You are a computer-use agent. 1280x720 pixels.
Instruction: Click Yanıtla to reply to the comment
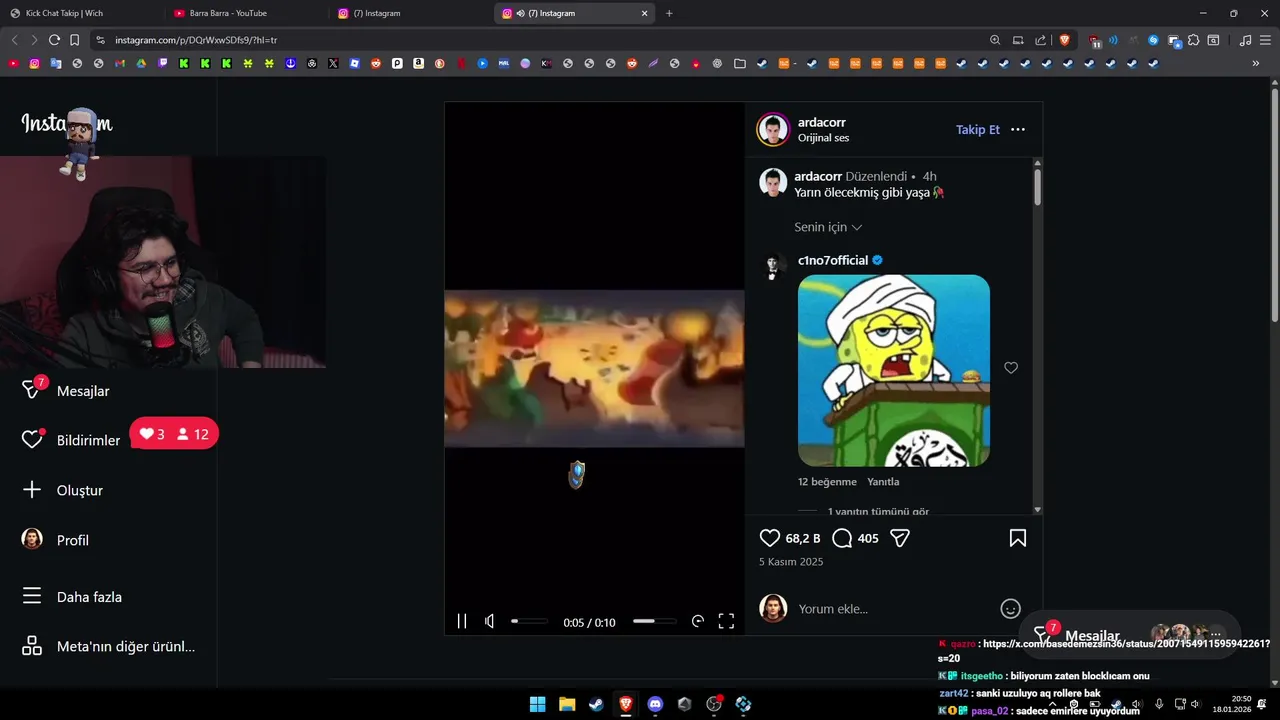click(883, 482)
